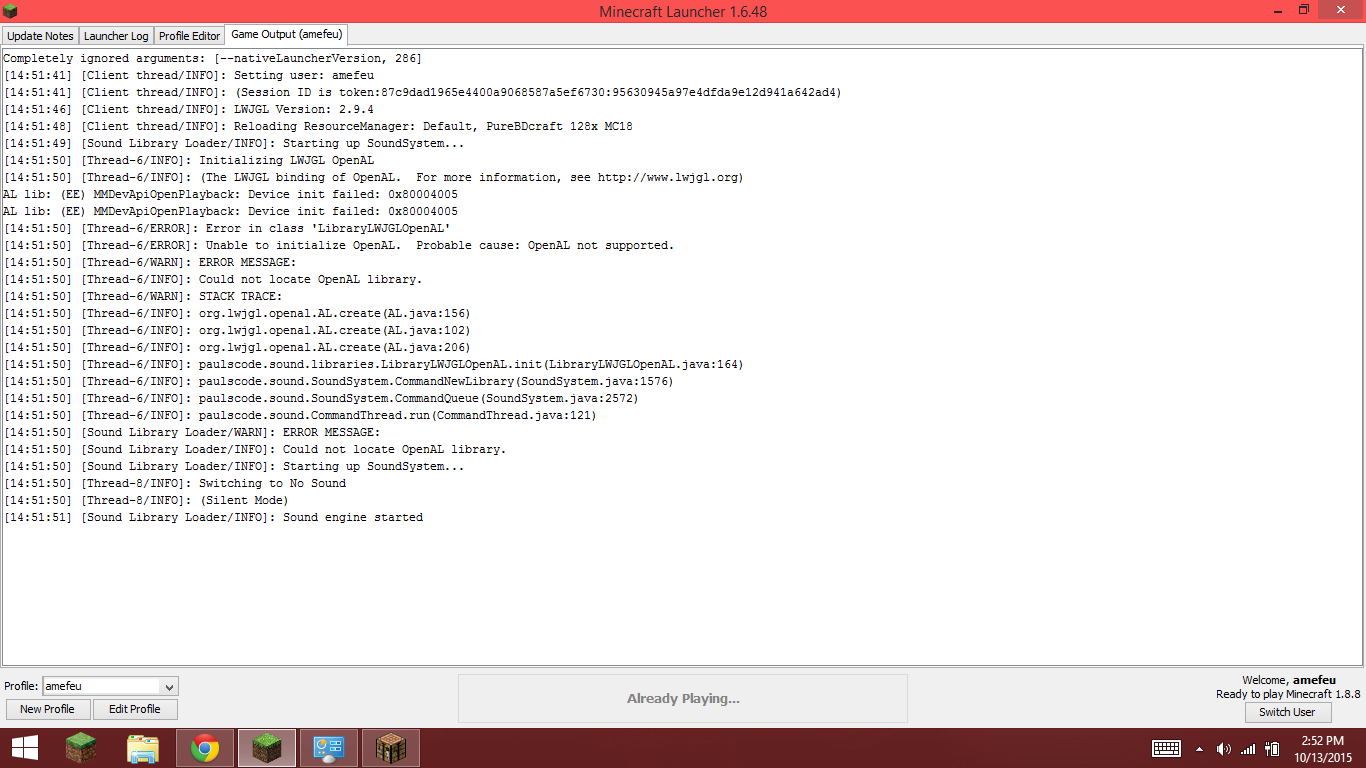Viewport: 1366px width, 768px height.
Task: Click the 'LibraryLWJGLOpenAL.init' stack trace line
Action: pyautogui.click(x=373, y=364)
